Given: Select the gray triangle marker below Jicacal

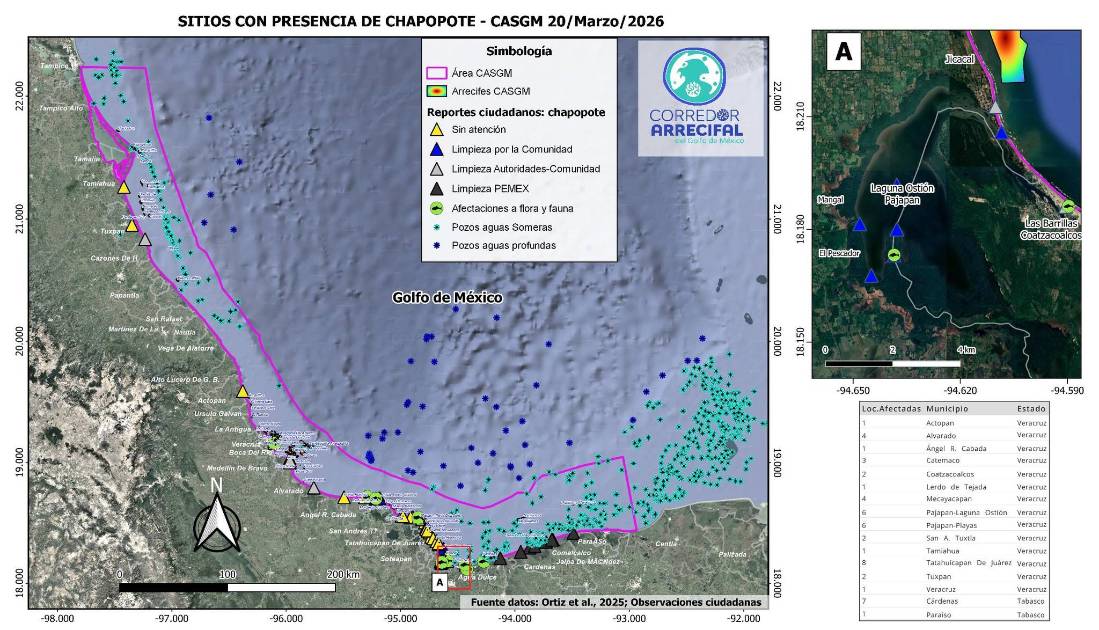Looking at the screenshot, I should click(995, 107).
